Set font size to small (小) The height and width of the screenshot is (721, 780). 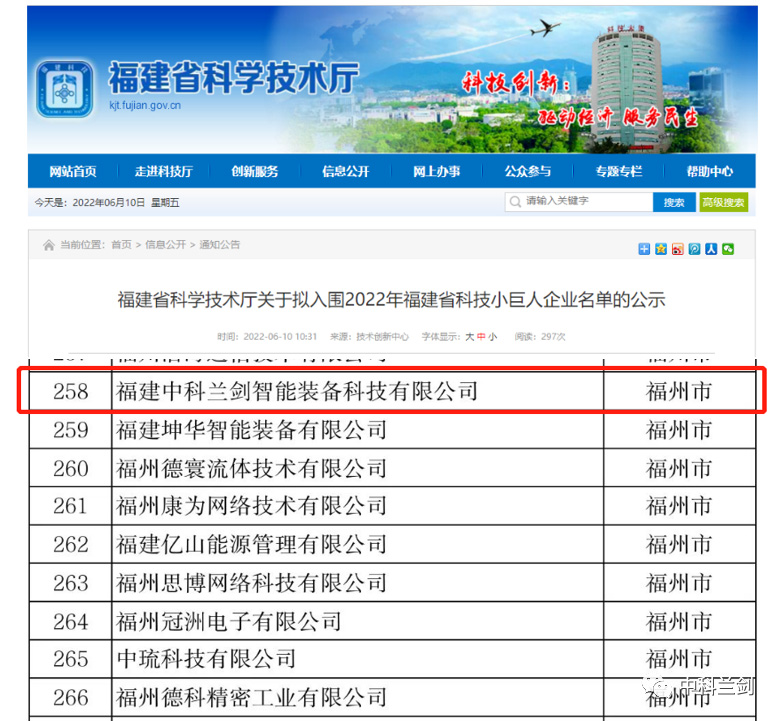(492, 337)
